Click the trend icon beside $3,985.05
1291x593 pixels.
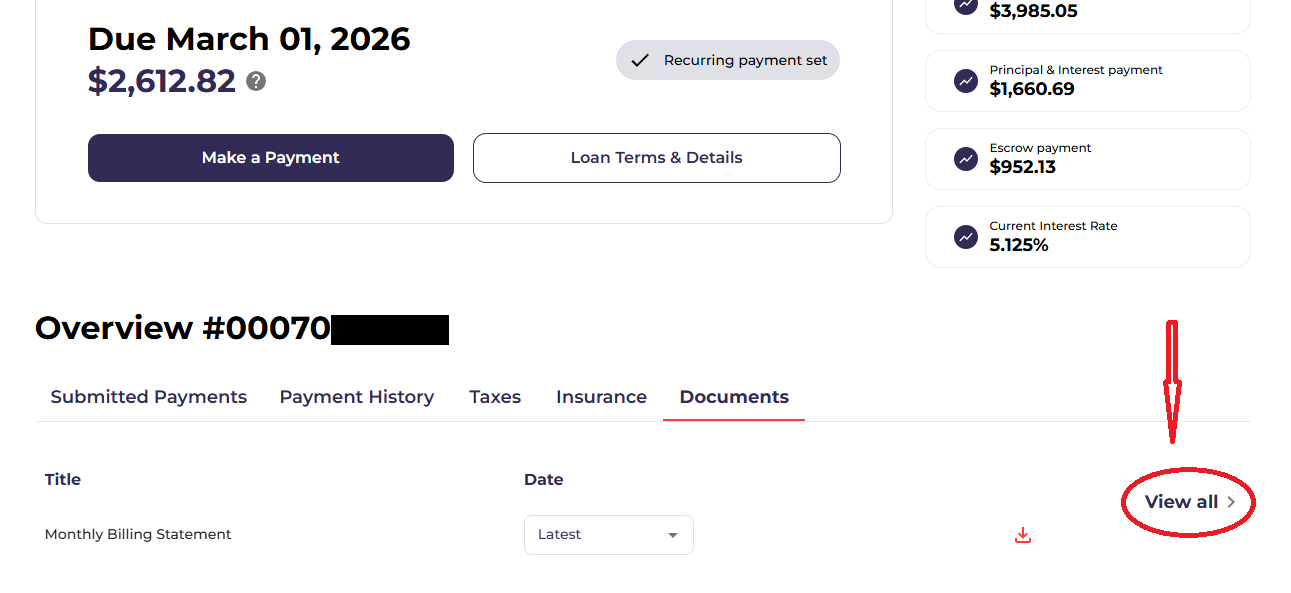click(965, 5)
